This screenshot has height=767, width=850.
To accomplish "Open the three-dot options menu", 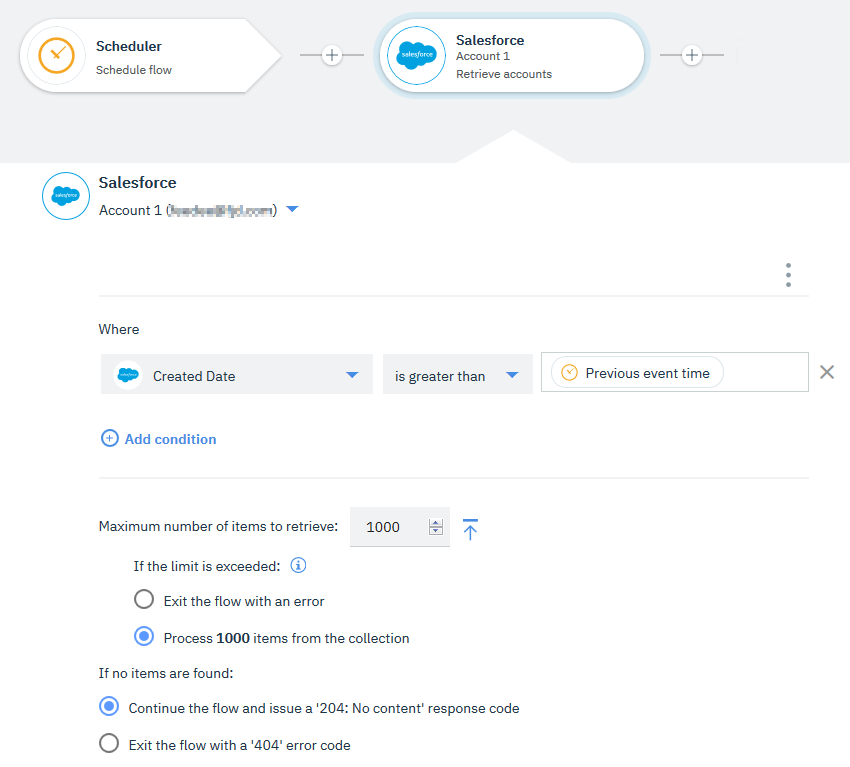I will (788, 275).
